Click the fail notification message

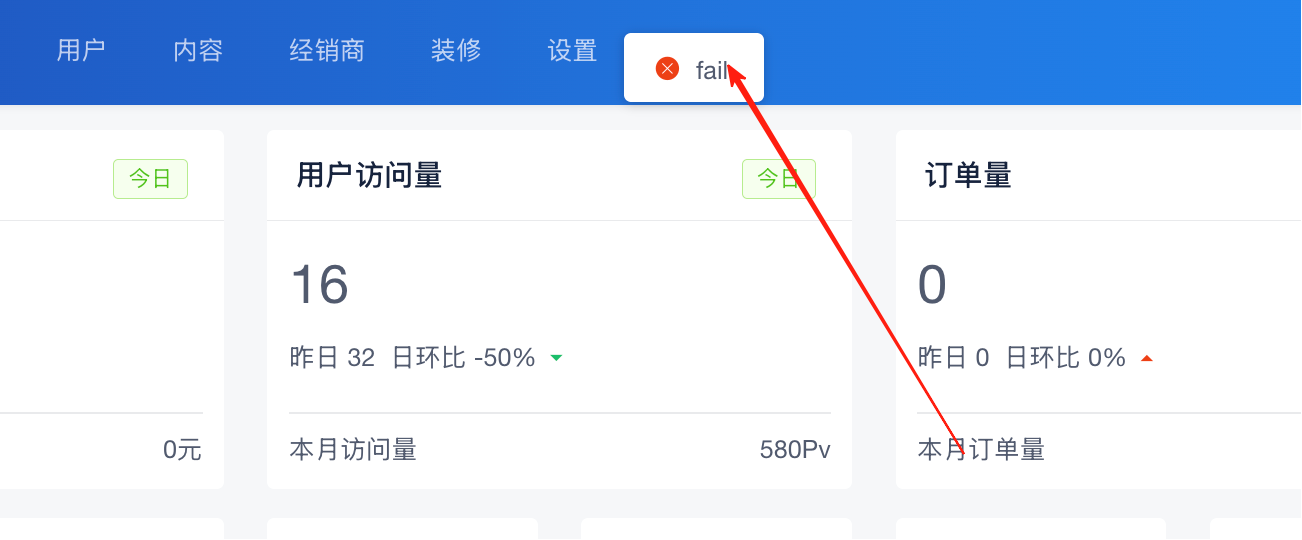point(694,67)
